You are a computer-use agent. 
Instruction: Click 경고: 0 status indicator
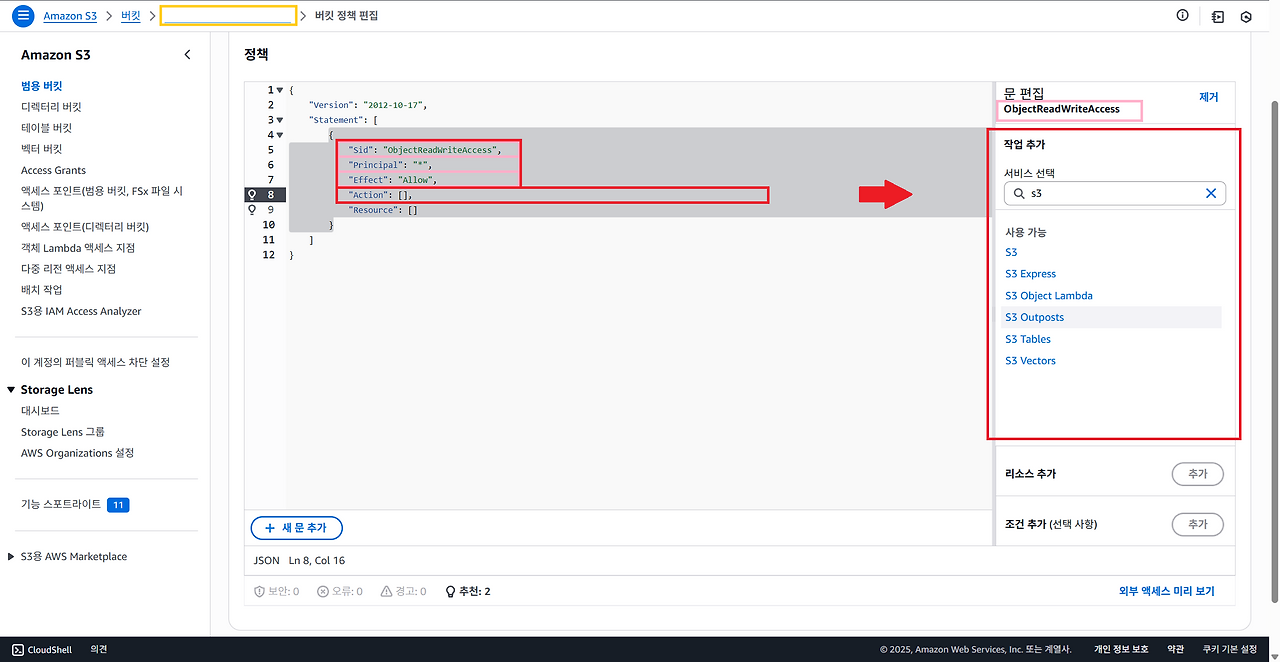[x=403, y=591]
